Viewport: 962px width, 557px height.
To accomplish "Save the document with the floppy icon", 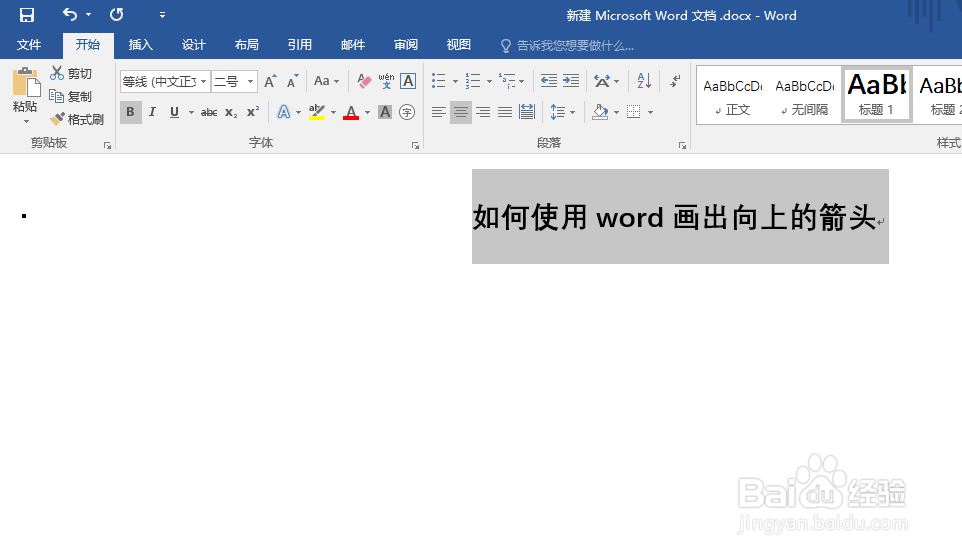I will [26, 15].
